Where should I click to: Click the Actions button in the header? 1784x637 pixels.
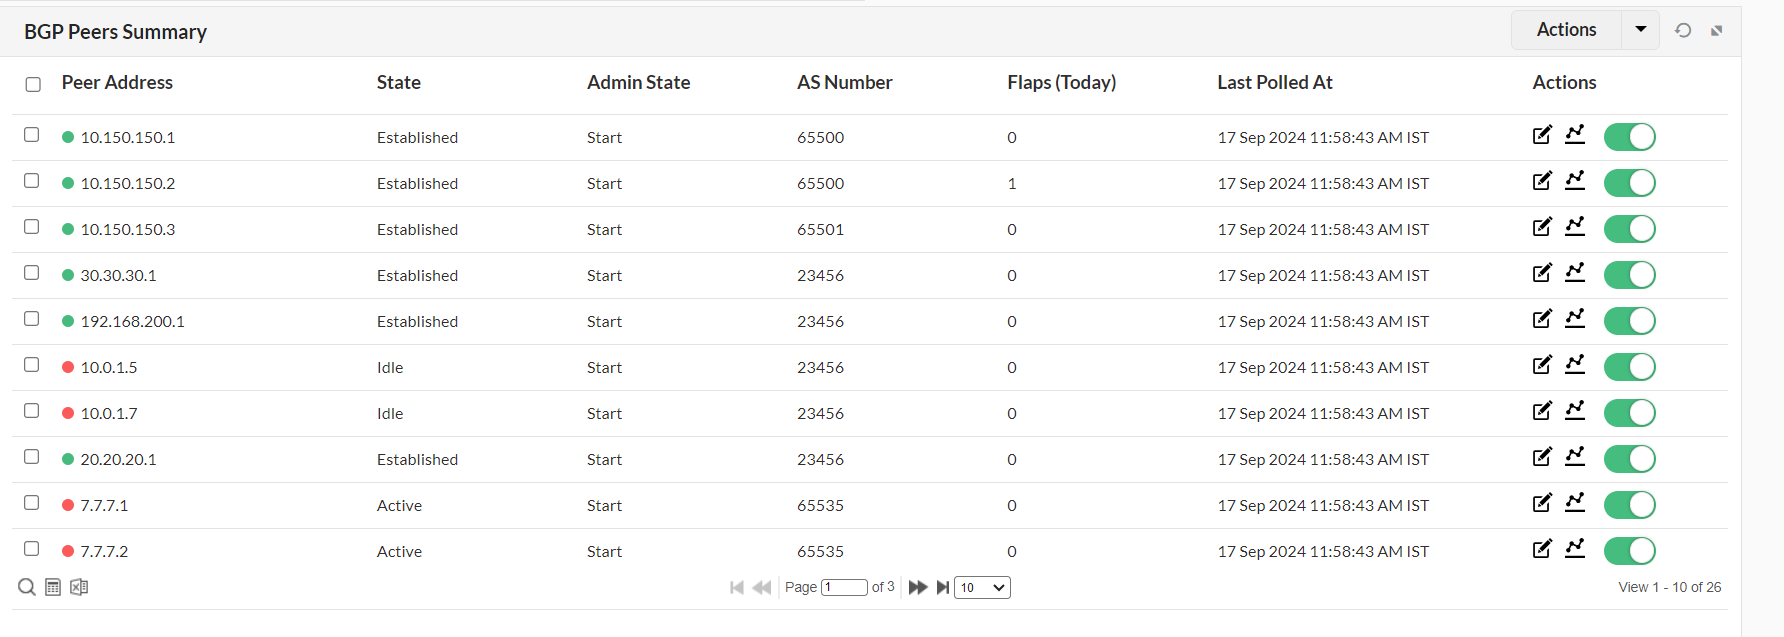(x=1566, y=29)
